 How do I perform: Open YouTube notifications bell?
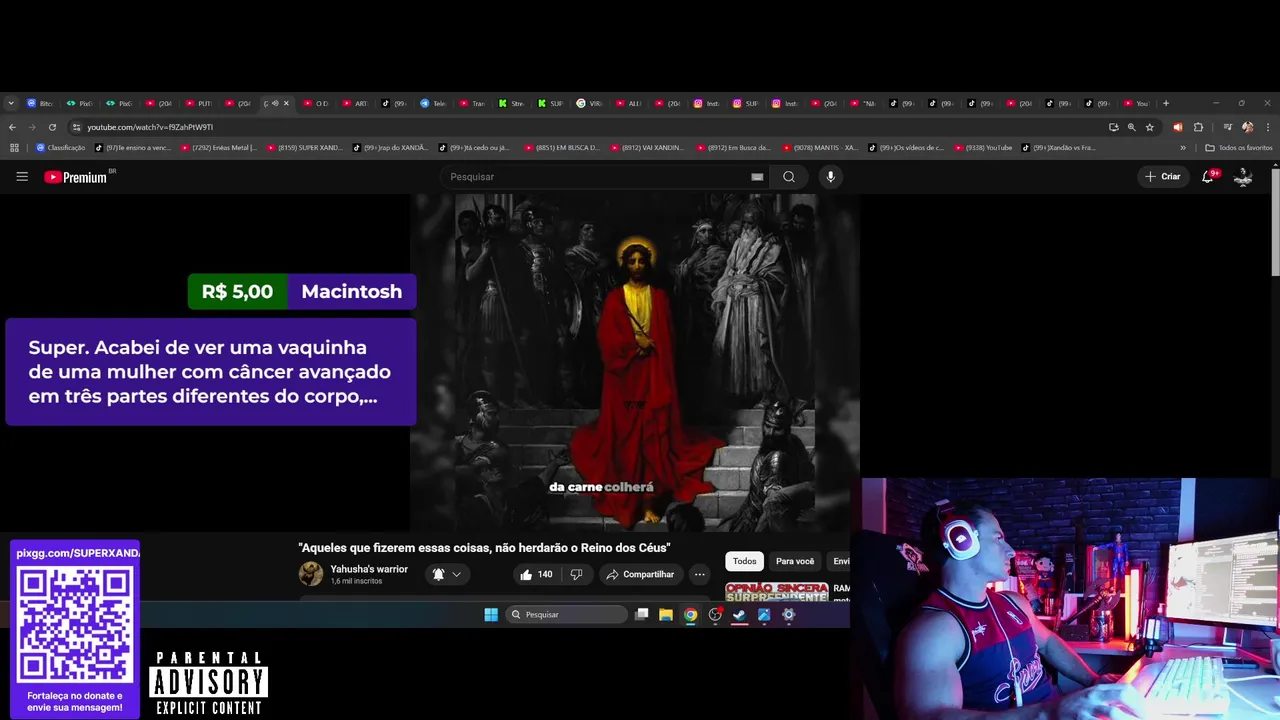coord(1208,177)
